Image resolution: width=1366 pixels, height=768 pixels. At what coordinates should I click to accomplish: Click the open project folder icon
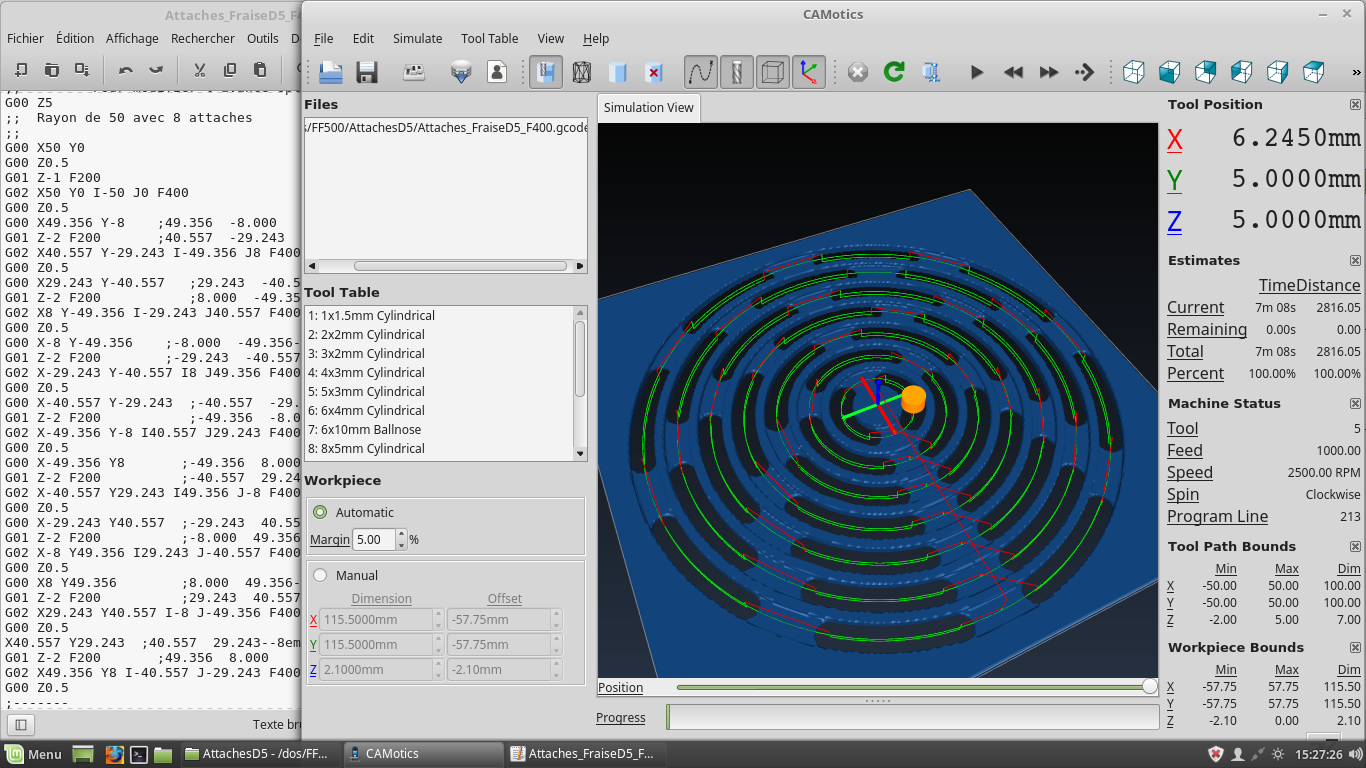pyautogui.click(x=331, y=72)
